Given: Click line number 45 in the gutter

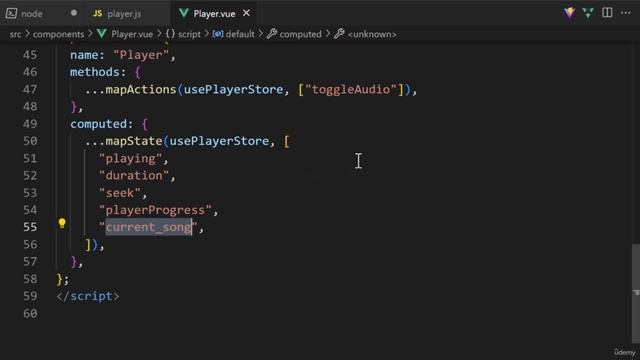Looking at the screenshot, I should (30, 55).
